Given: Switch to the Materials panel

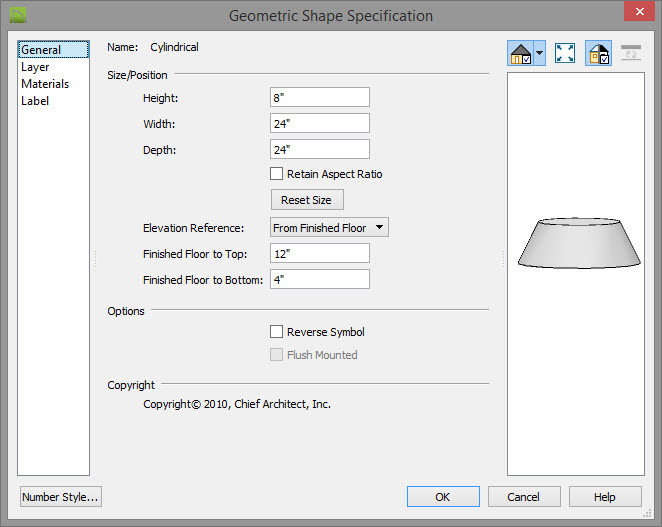Looking at the screenshot, I should click(45, 84).
